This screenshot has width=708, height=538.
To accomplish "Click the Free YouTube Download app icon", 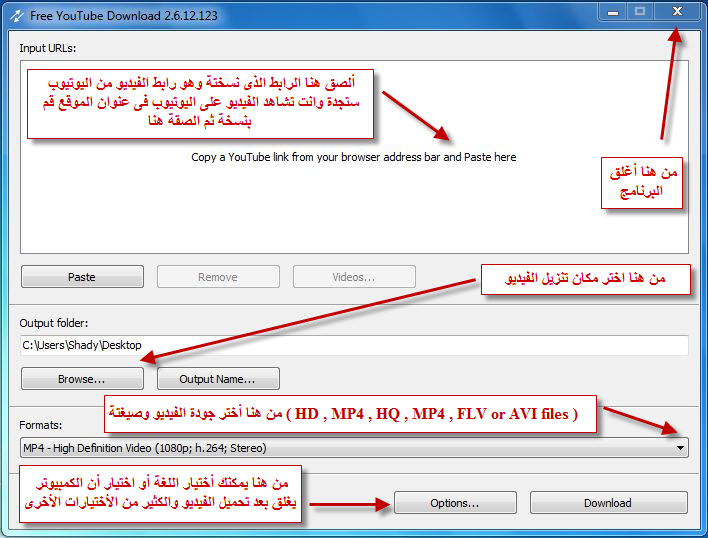I will (x=18, y=16).
